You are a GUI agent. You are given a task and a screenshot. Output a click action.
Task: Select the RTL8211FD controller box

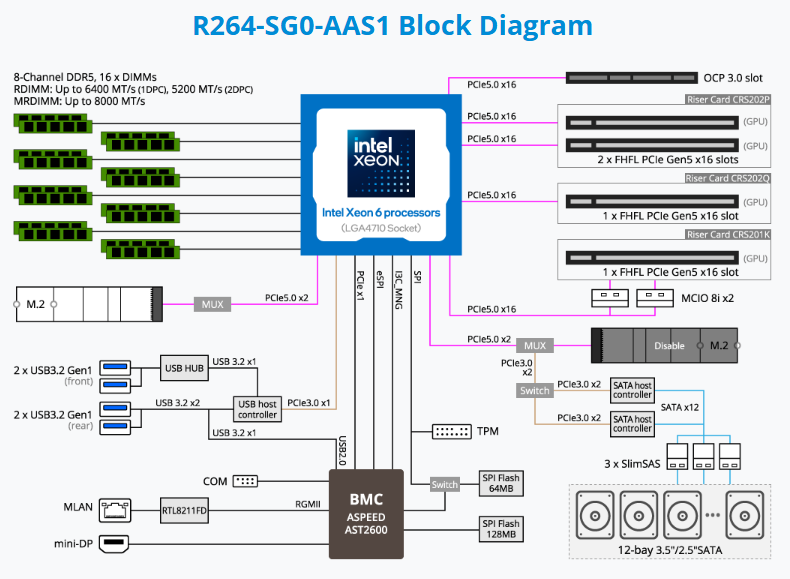[x=183, y=509]
